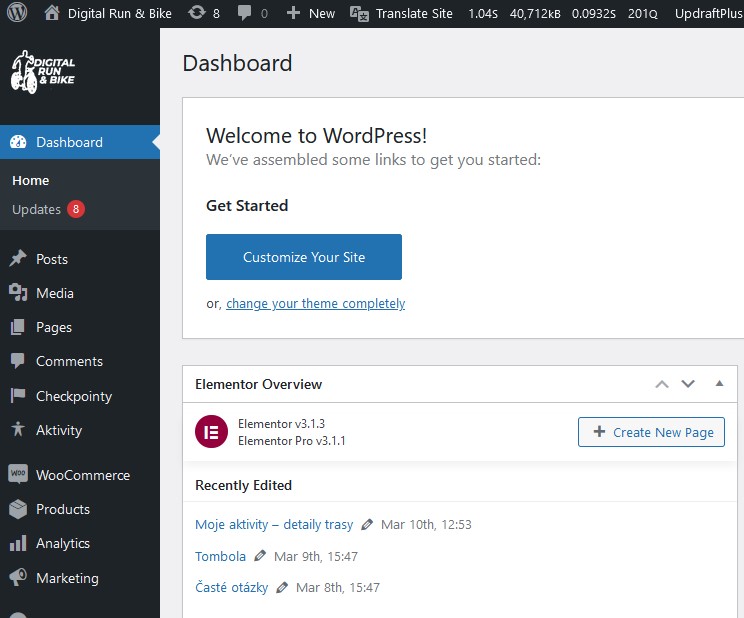Image resolution: width=744 pixels, height=618 pixels.
Task: Click the Aktivity person icon
Action: coord(18,430)
